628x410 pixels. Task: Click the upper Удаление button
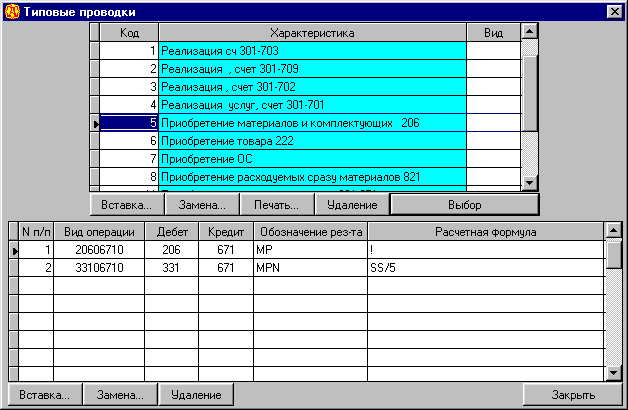click(x=352, y=205)
